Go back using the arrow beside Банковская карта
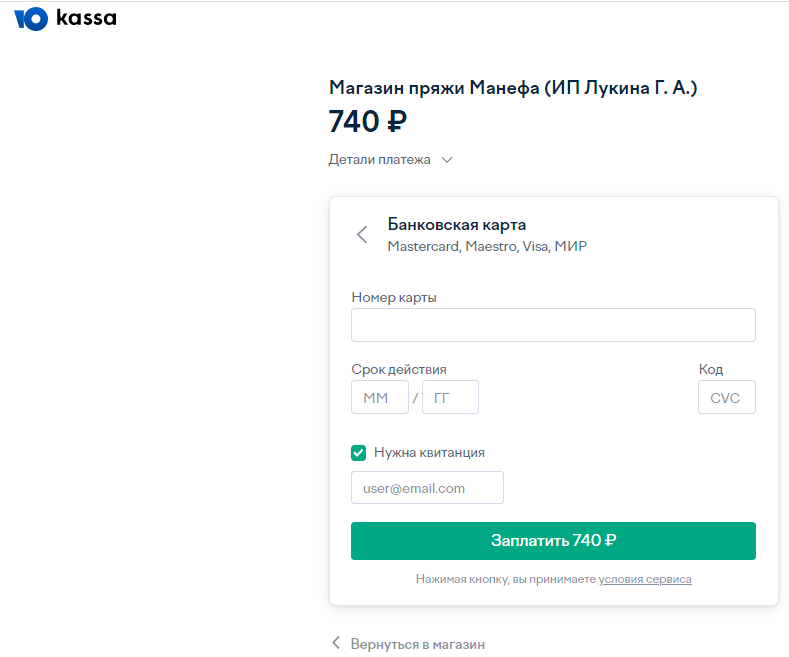Screen dimensions: 789x657 coord(362,234)
